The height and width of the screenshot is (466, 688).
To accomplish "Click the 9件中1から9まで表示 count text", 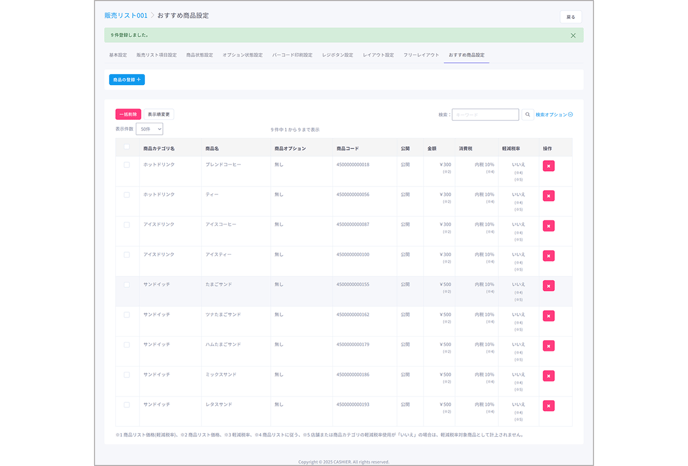I will 295,129.
